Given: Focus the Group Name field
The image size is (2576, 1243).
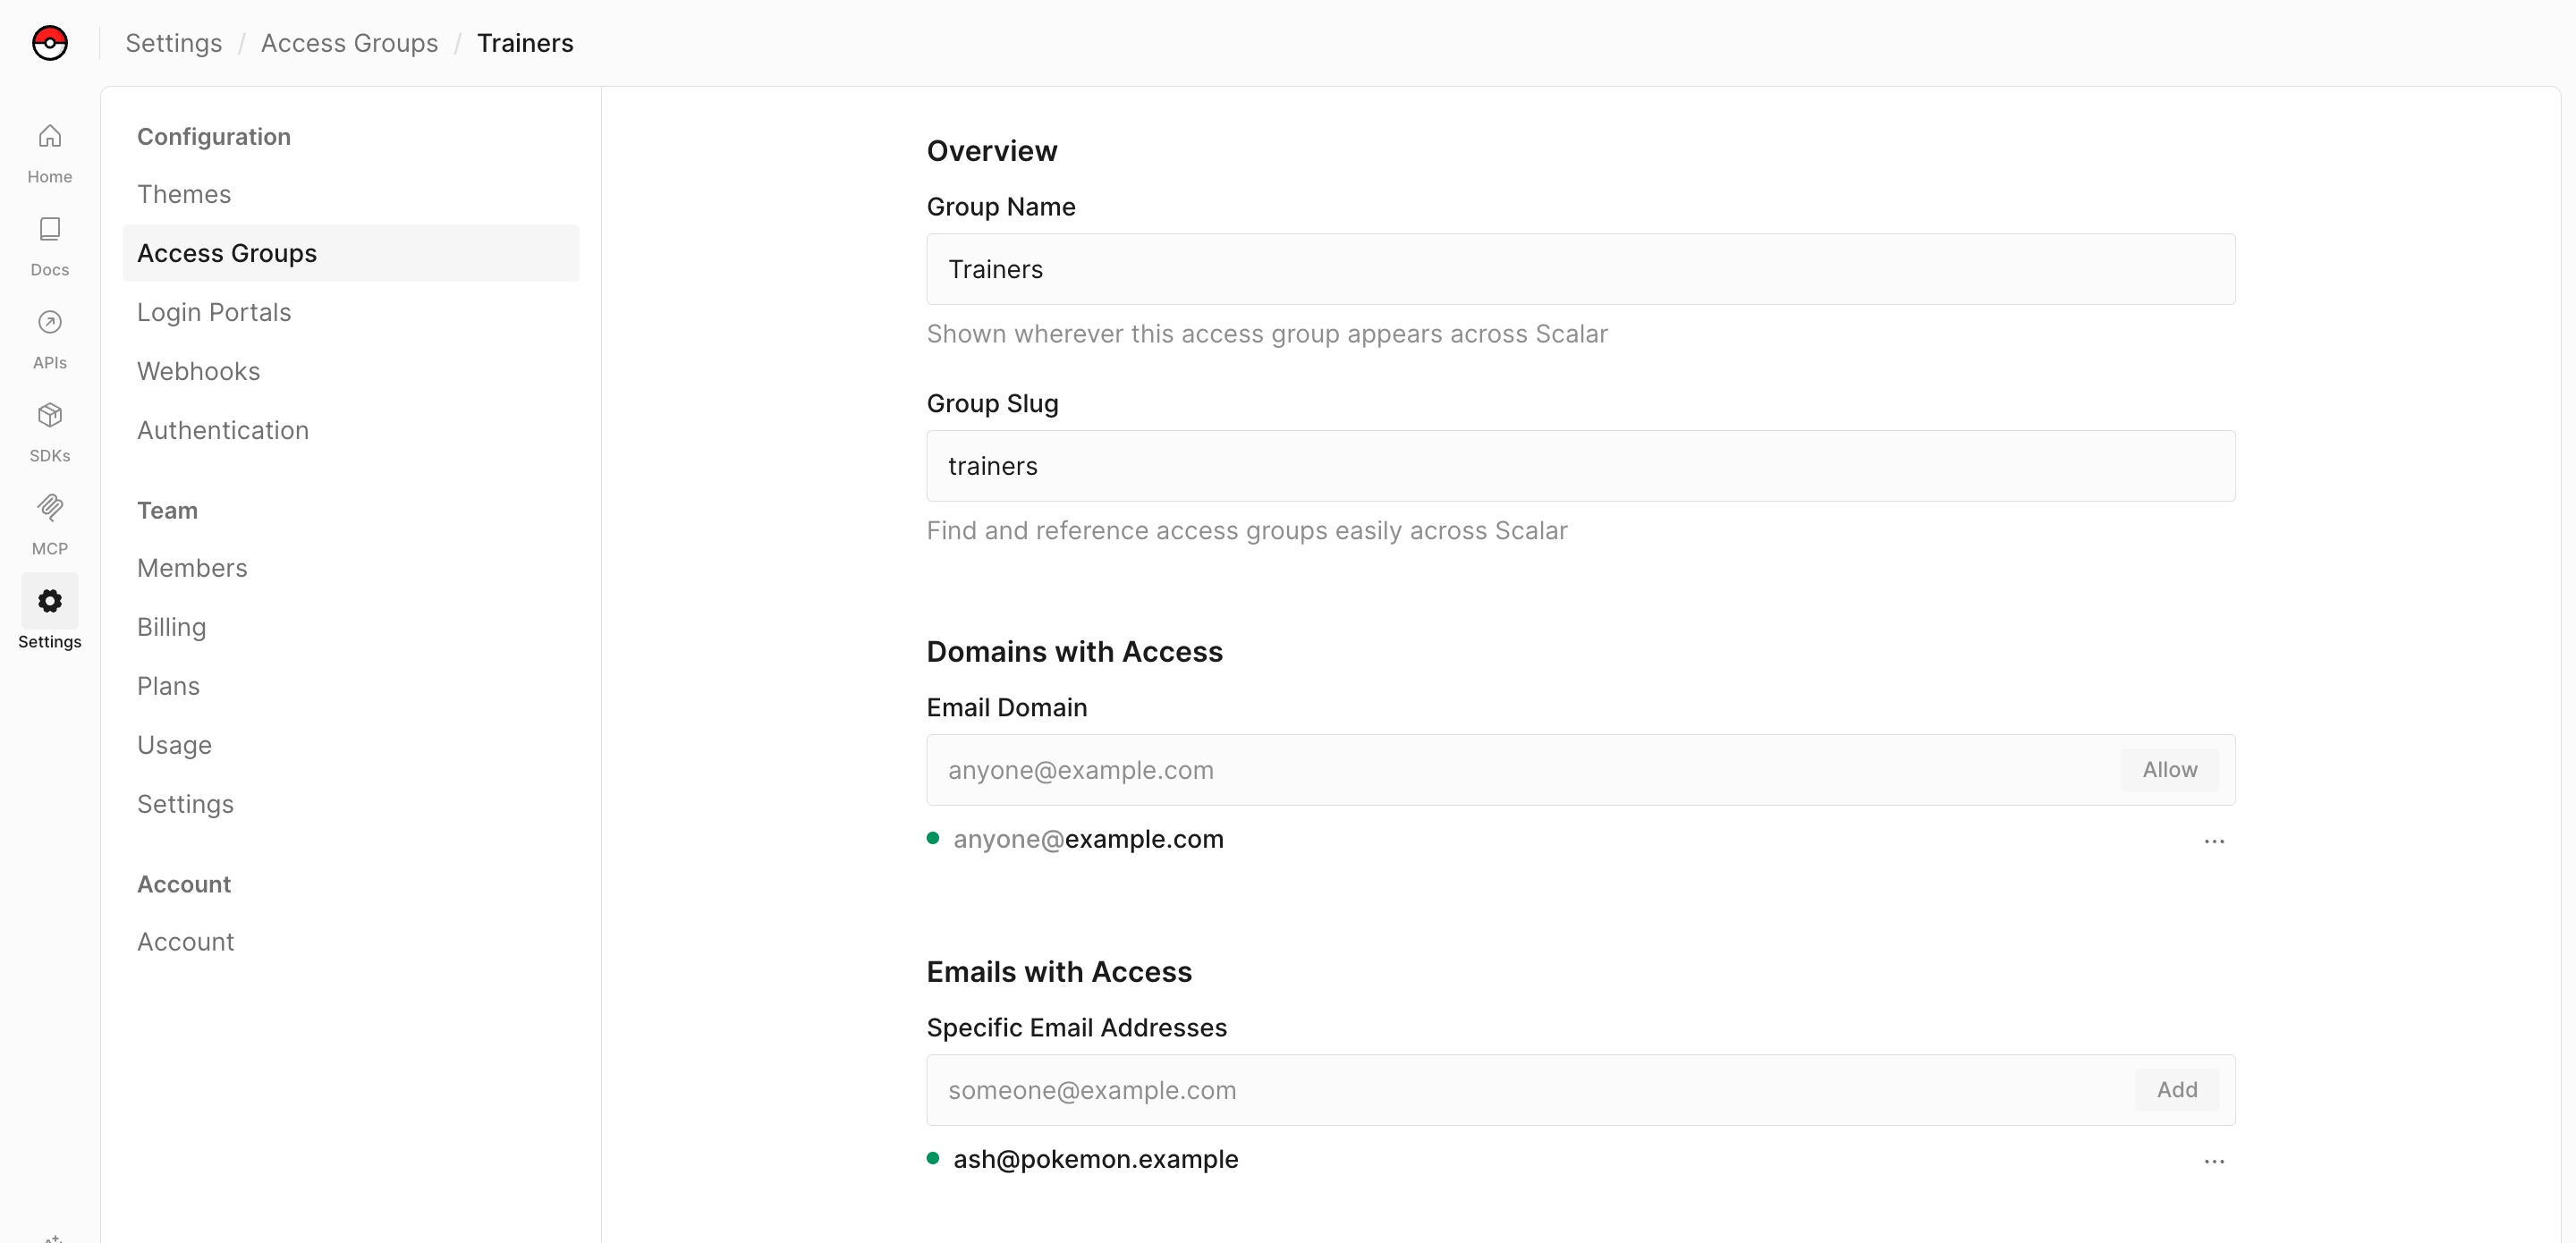Looking at the screenshot, I should (1580, 269).
